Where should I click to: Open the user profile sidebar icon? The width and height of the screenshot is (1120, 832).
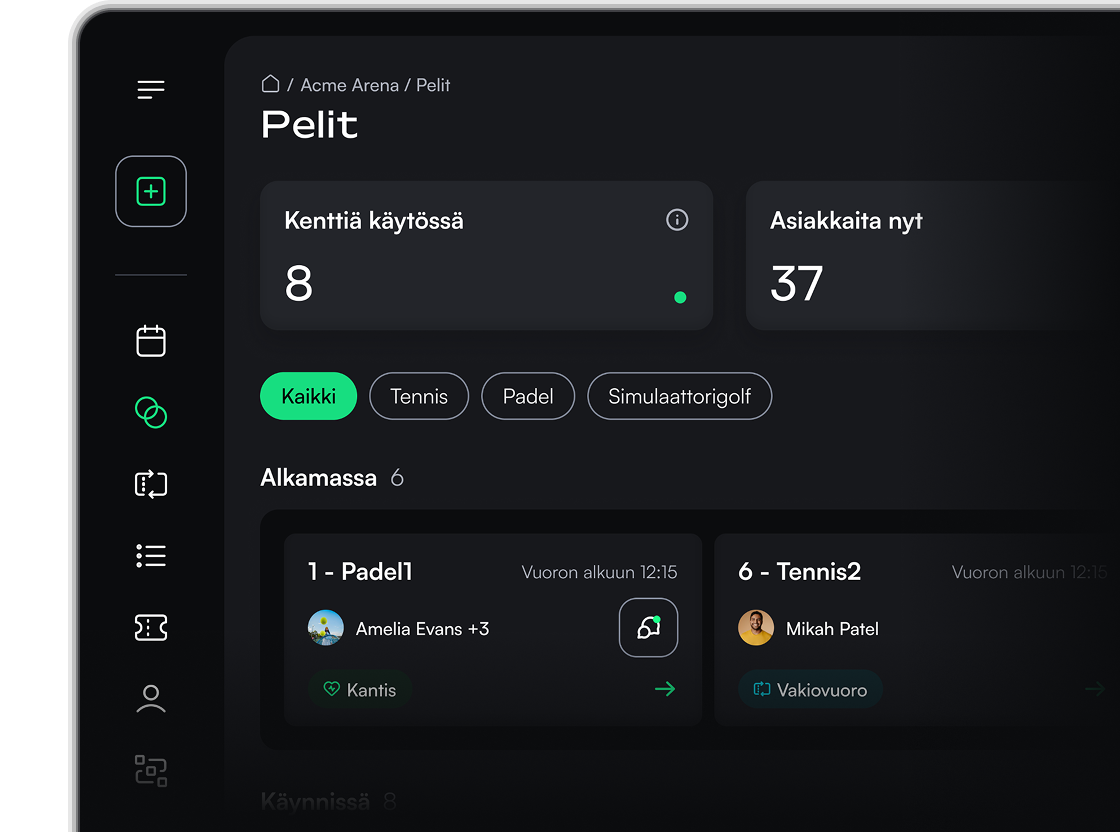click(x=151, y=698)
